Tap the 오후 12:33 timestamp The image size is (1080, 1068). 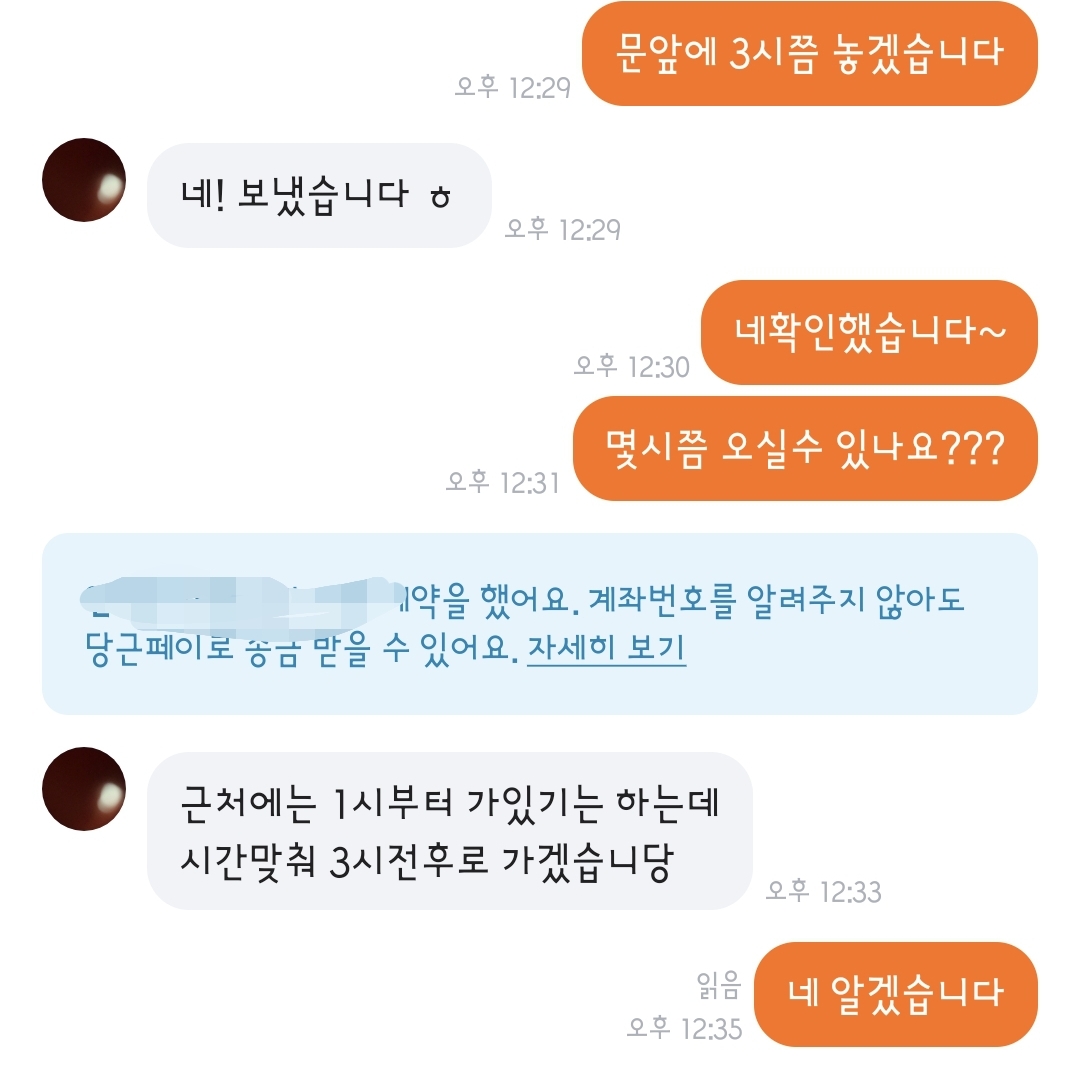coord(824,891)
